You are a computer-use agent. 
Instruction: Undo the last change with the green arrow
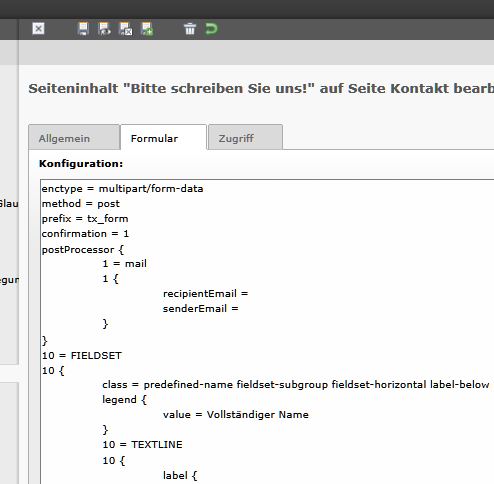click(x=211, y=29)
